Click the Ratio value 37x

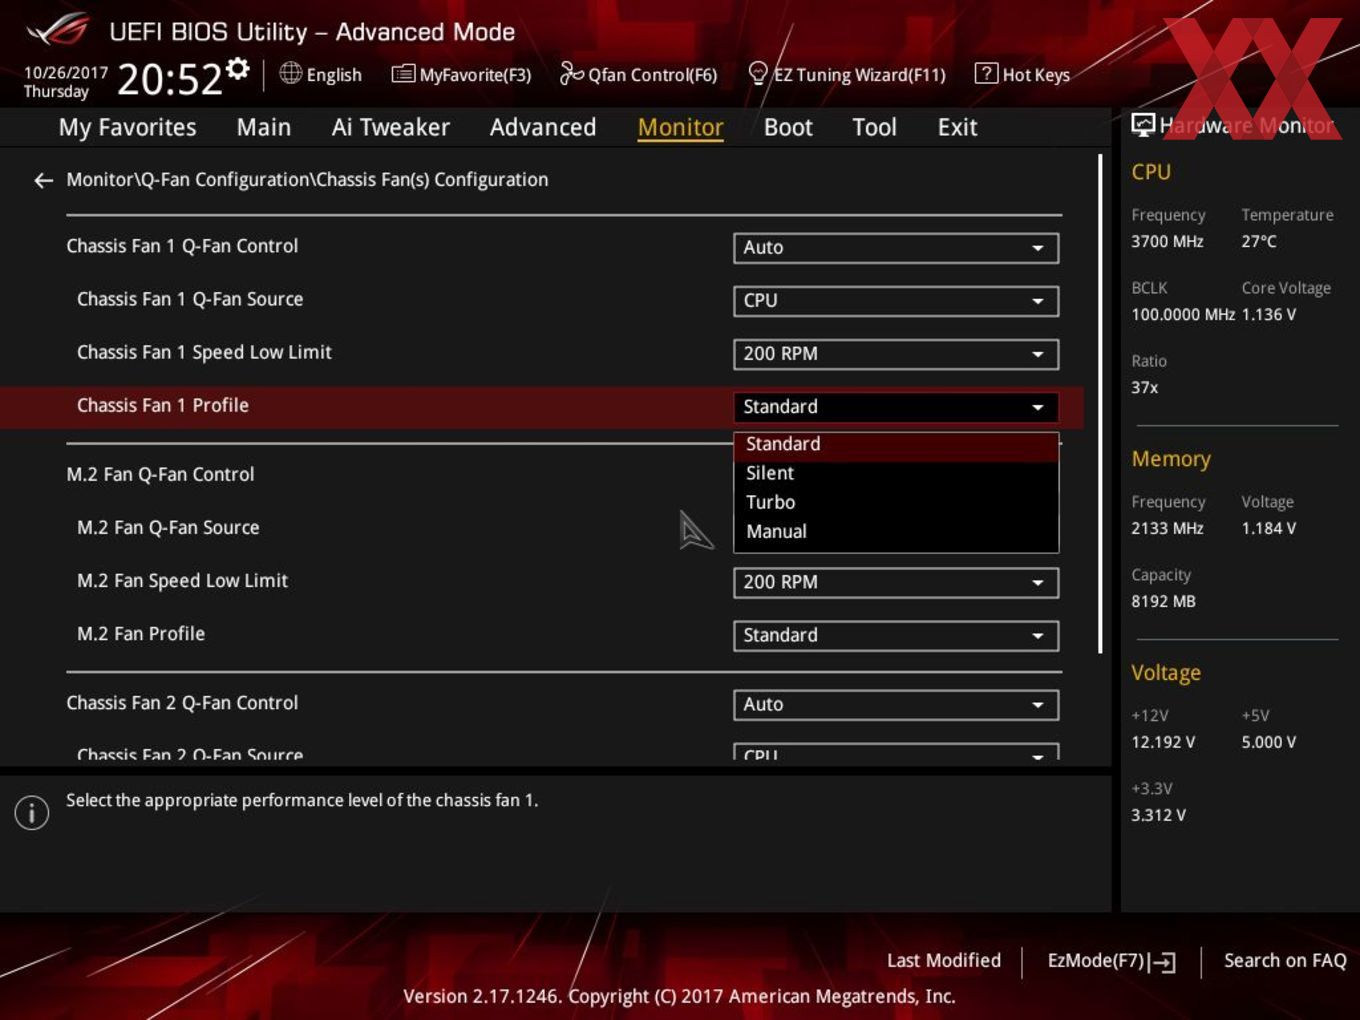tap(1145, 388)
